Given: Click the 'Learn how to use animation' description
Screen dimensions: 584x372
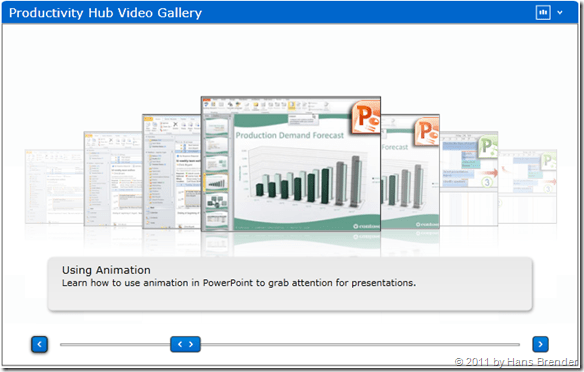Looking at the screenshot, I should coord(239,283).
